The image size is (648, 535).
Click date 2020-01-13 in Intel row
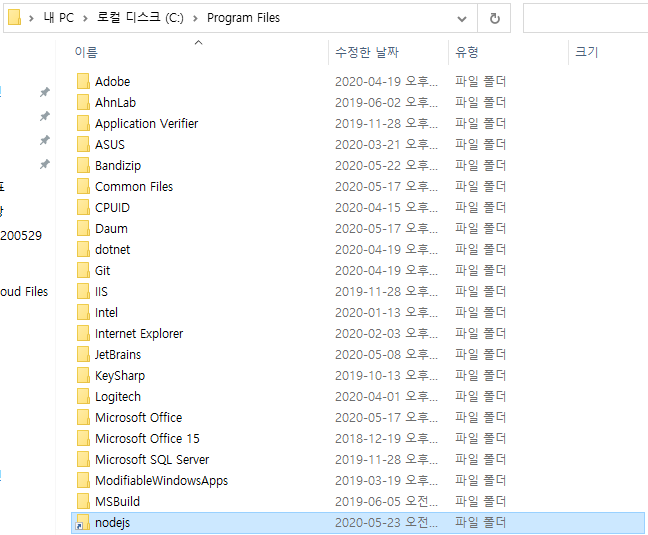pos(386,313)
